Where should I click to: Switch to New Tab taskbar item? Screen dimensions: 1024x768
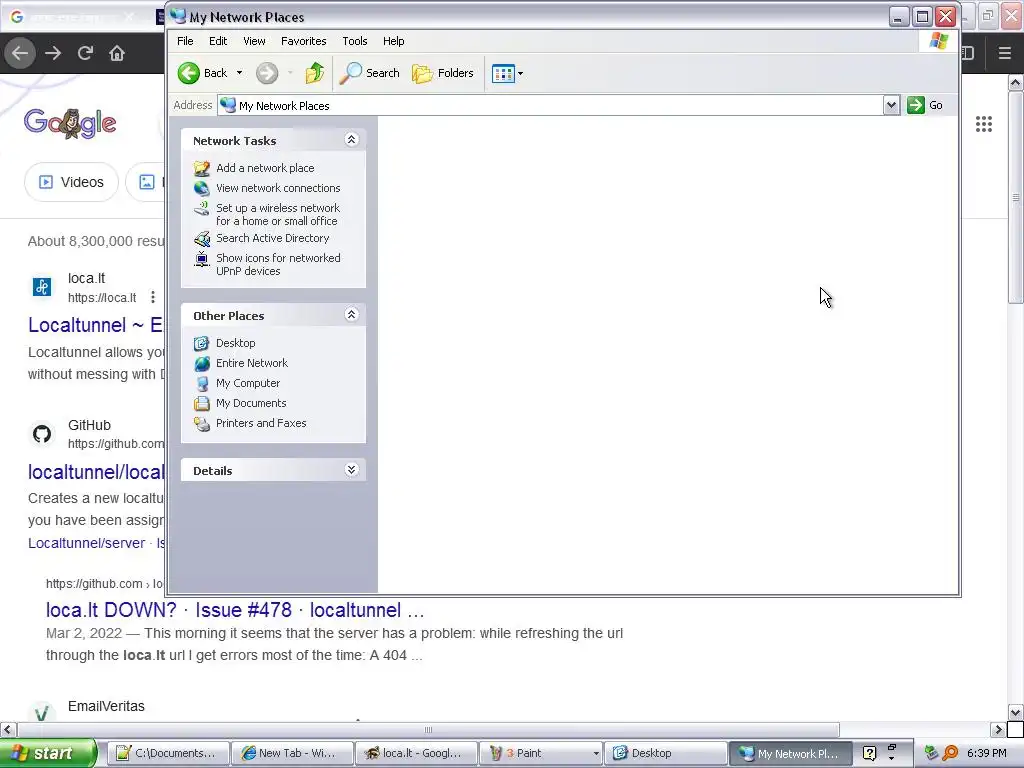pos(292,753)
